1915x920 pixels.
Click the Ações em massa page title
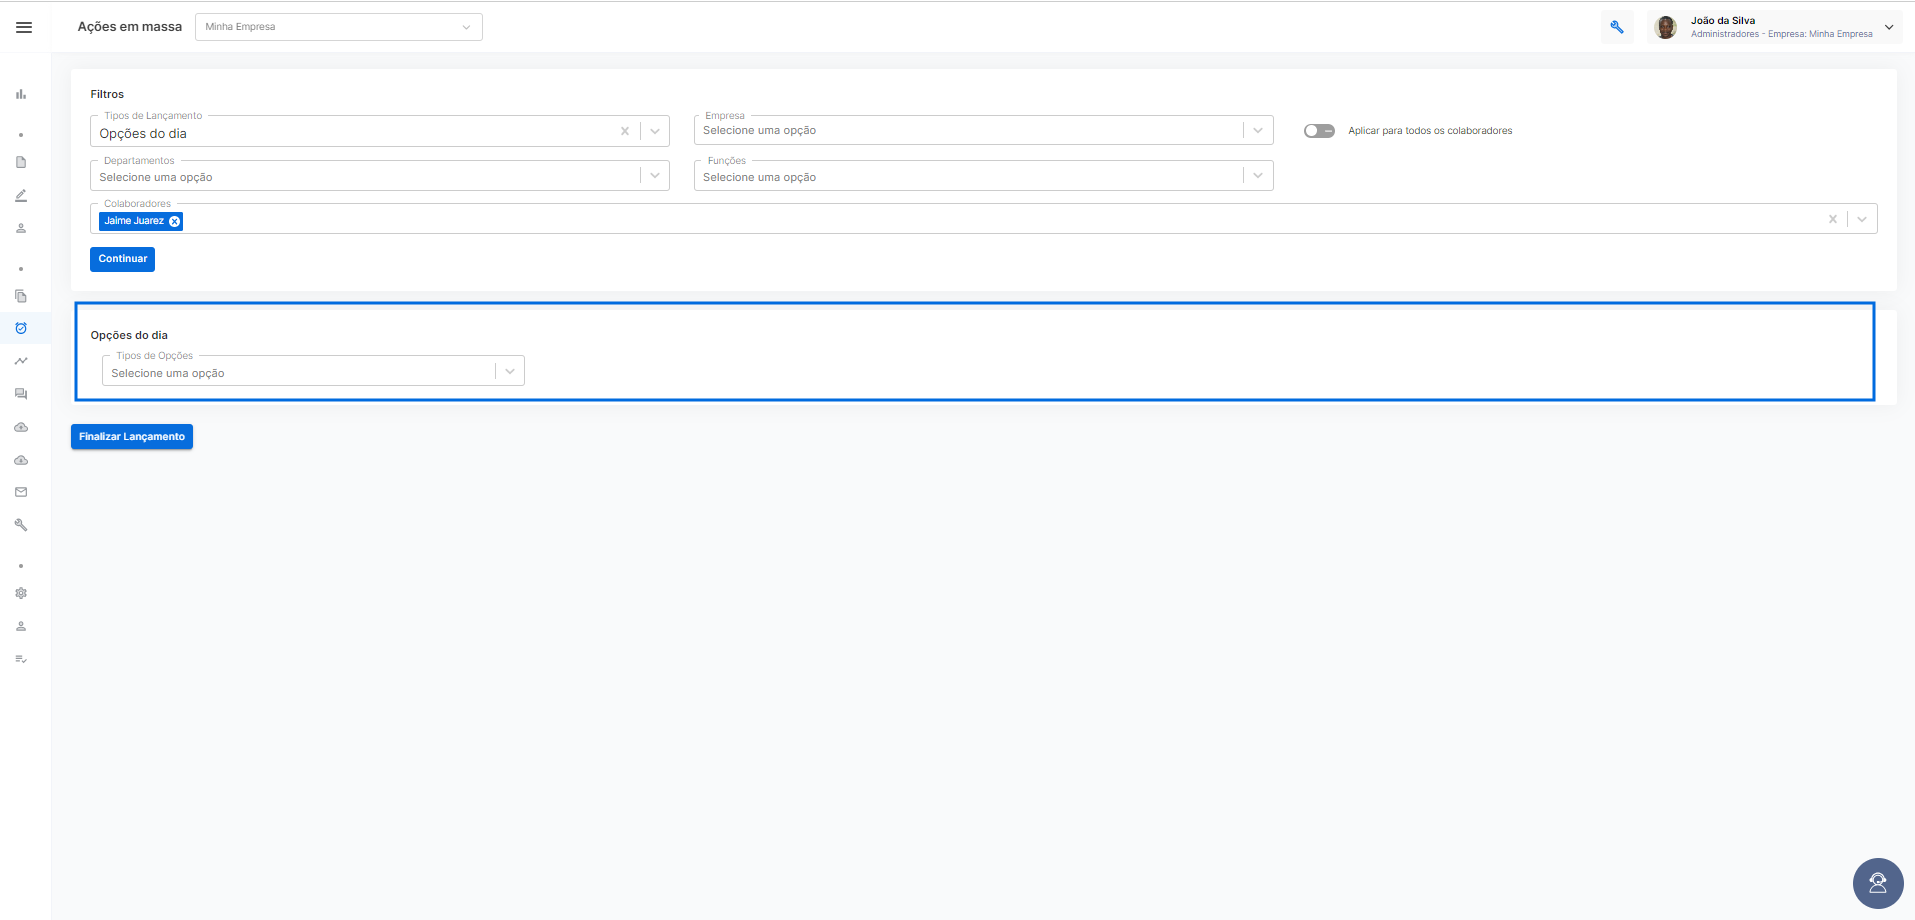point(130,27)
